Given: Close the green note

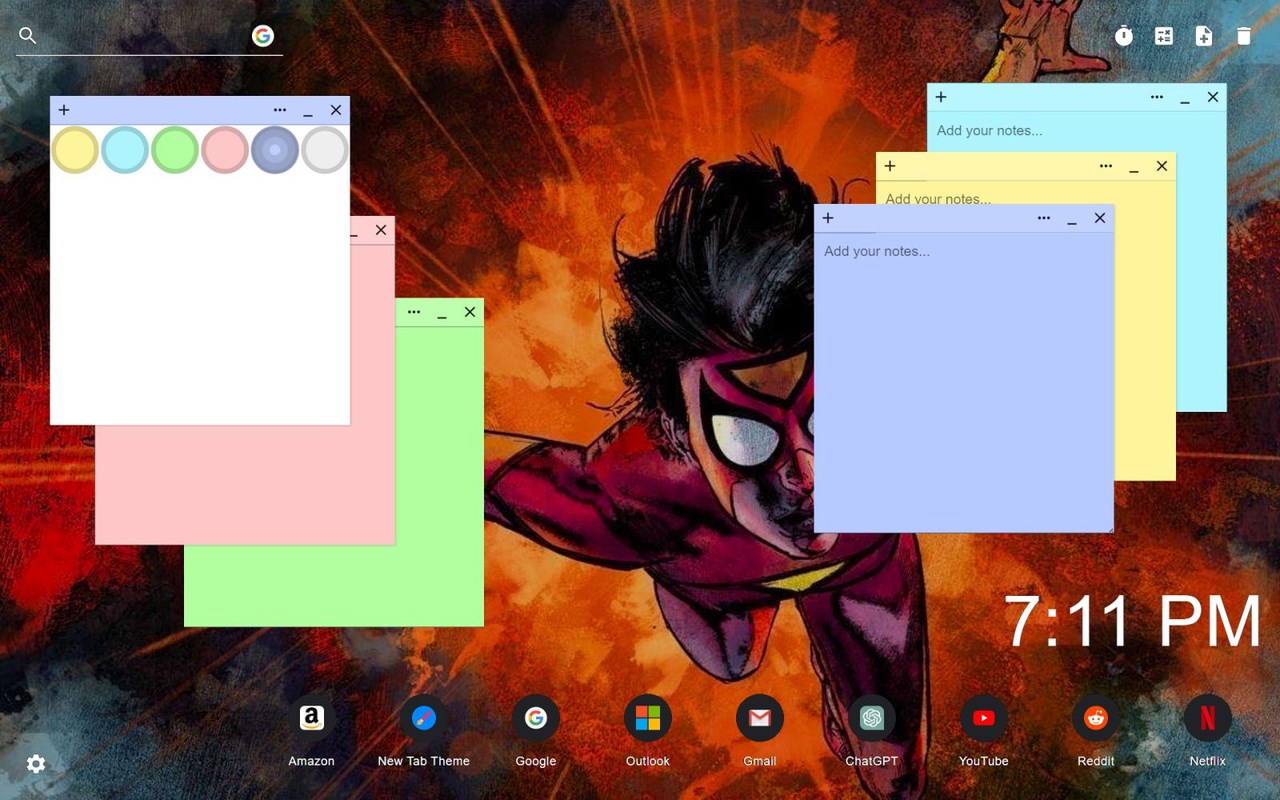Looking at the screenshot, I should [470, 312].
